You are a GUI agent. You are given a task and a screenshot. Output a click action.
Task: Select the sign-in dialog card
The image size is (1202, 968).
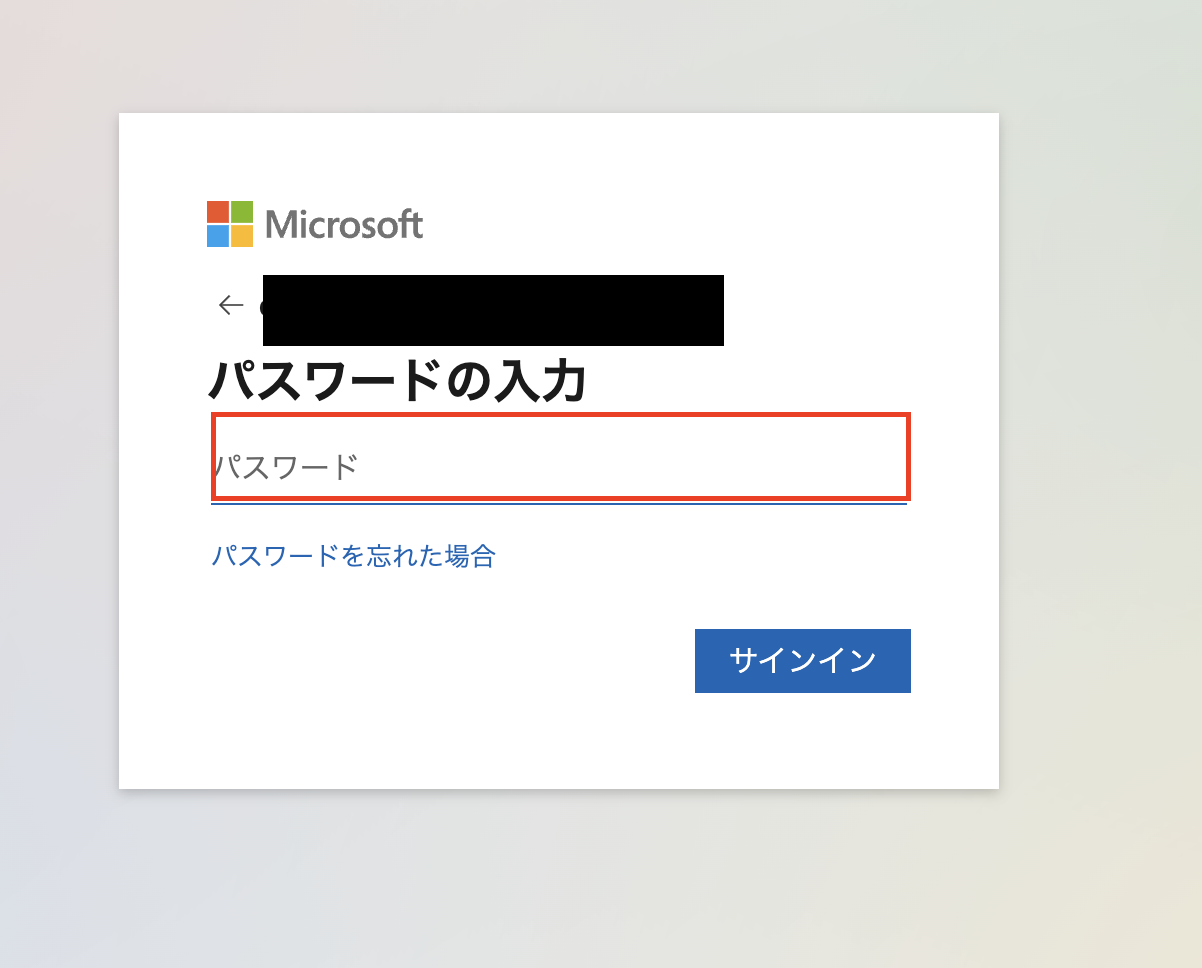pyautogui.click(x=559, y=450)
